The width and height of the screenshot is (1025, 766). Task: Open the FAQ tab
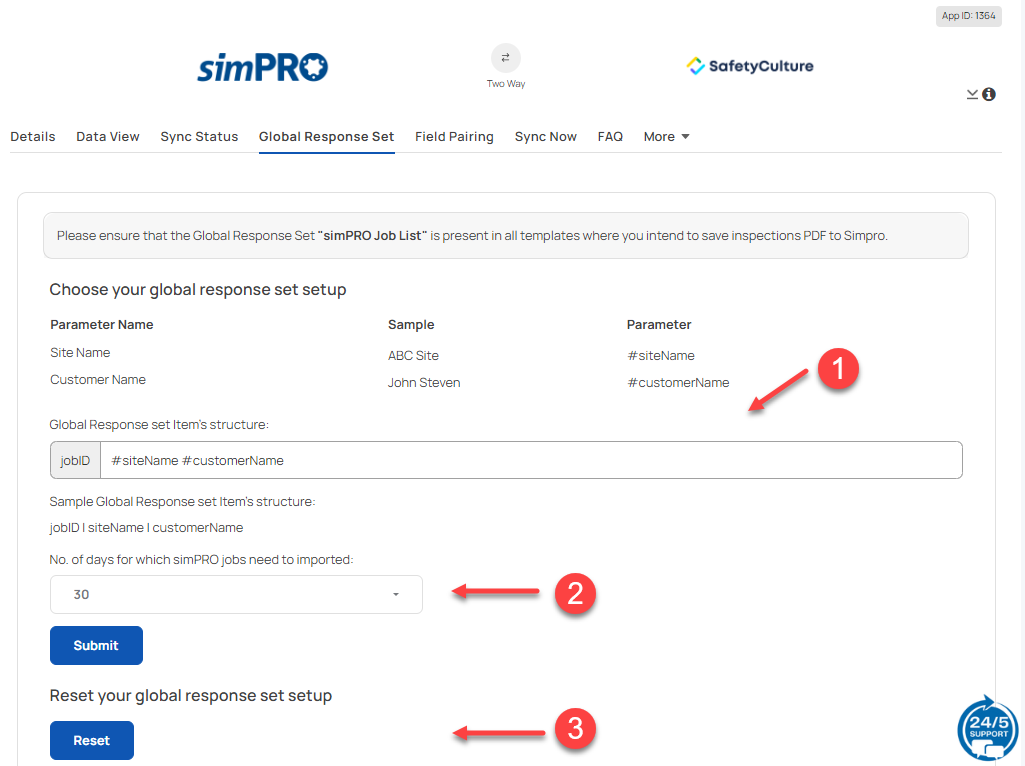[610, 136]
